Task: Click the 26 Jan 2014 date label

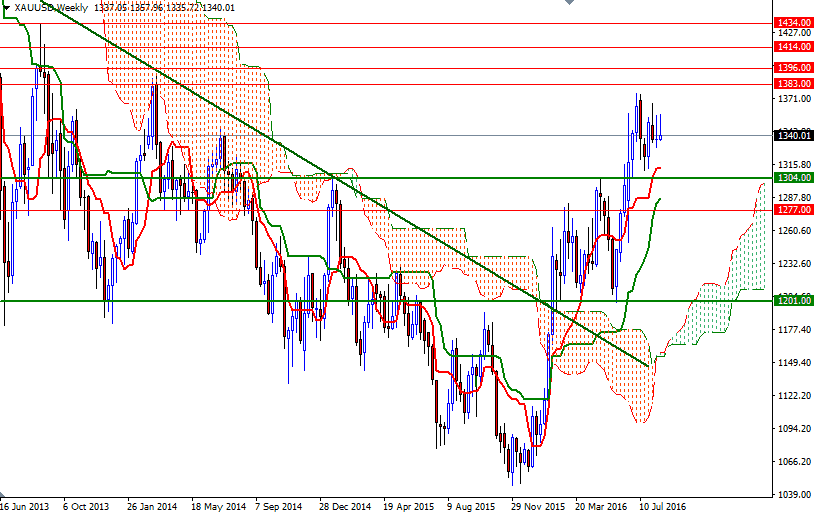Action: click(152, 506)
